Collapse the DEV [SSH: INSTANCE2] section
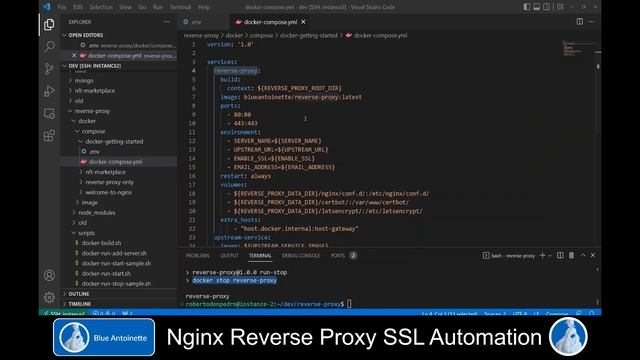The width and height of the screenshot is (640, 360). click(119, 66)
